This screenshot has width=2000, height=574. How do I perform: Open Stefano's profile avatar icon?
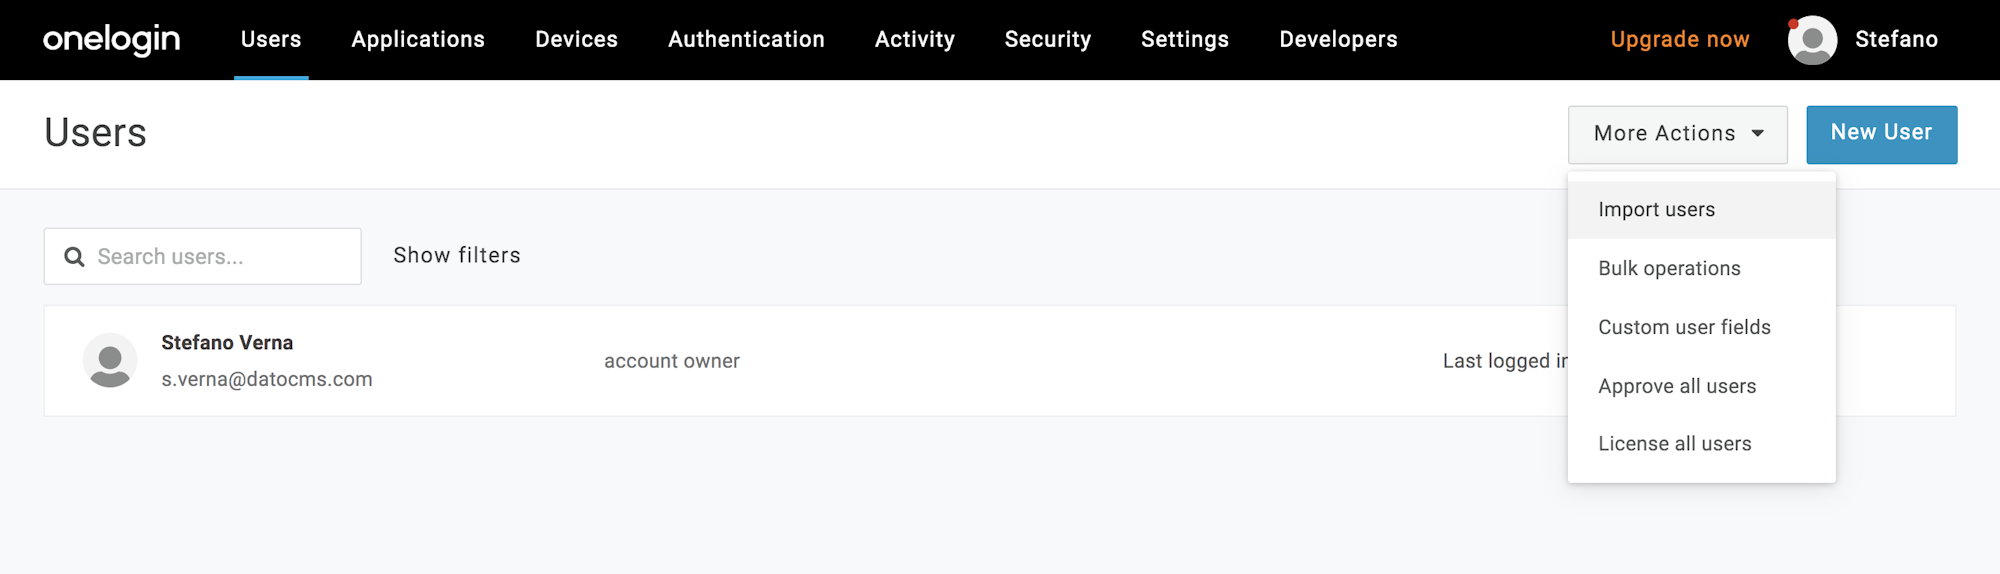coord(1812,40)
